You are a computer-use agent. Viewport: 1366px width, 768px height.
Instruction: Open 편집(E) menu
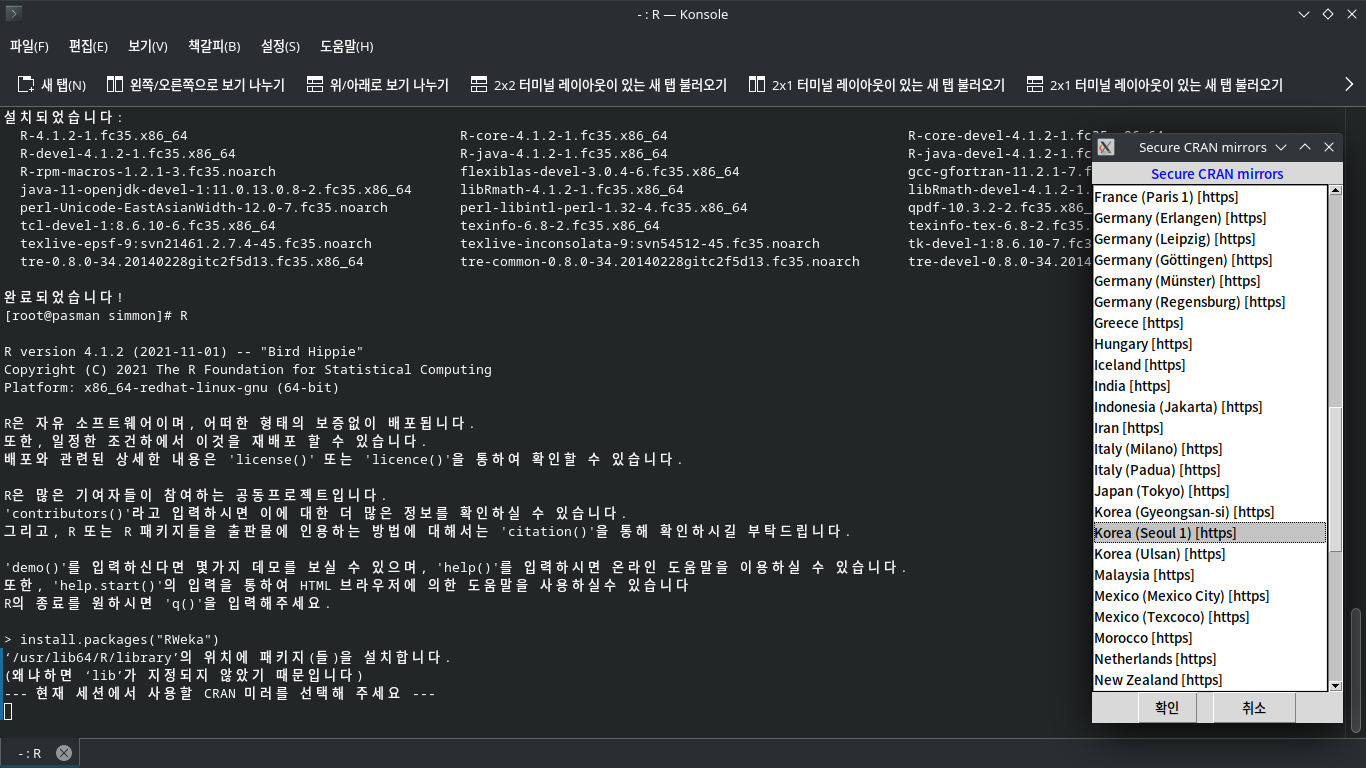pos(88,46)
